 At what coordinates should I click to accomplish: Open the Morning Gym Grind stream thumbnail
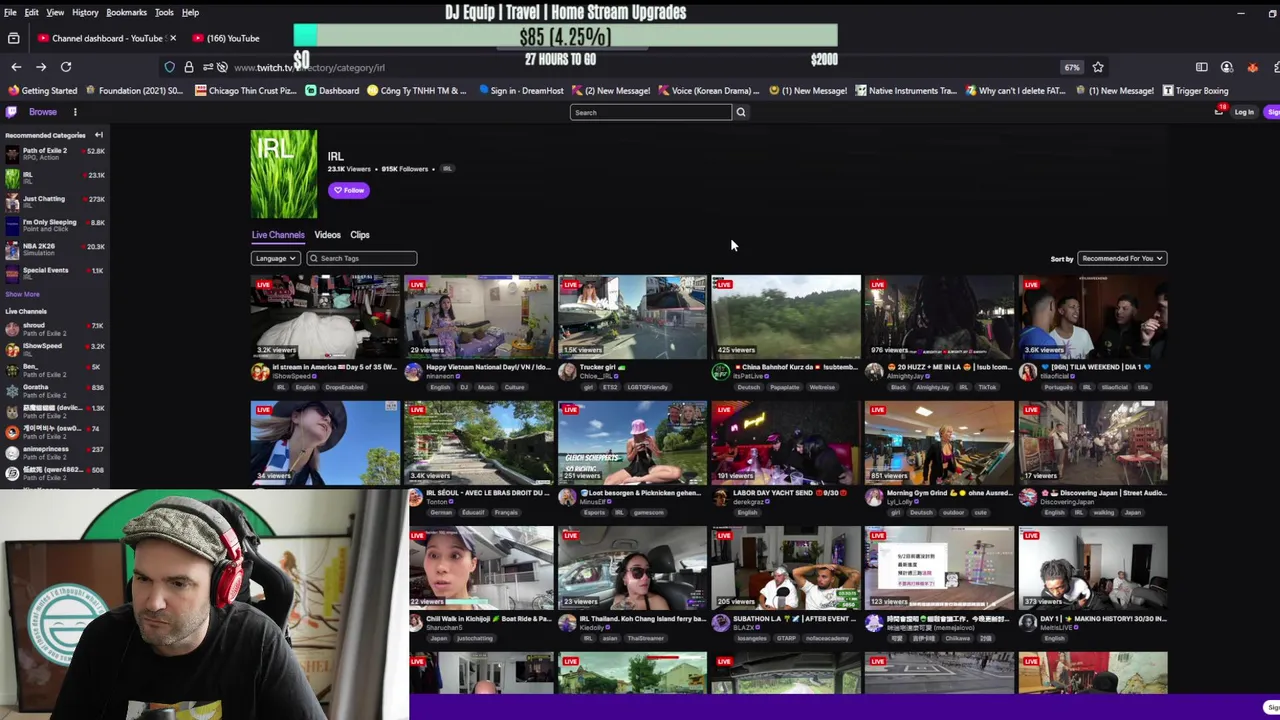tap(939, 443)
